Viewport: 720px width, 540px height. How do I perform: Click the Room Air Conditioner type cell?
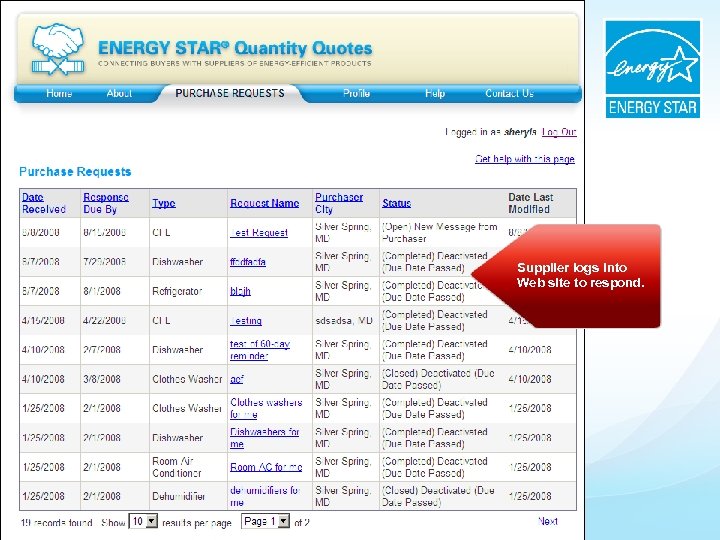point(177,467)
